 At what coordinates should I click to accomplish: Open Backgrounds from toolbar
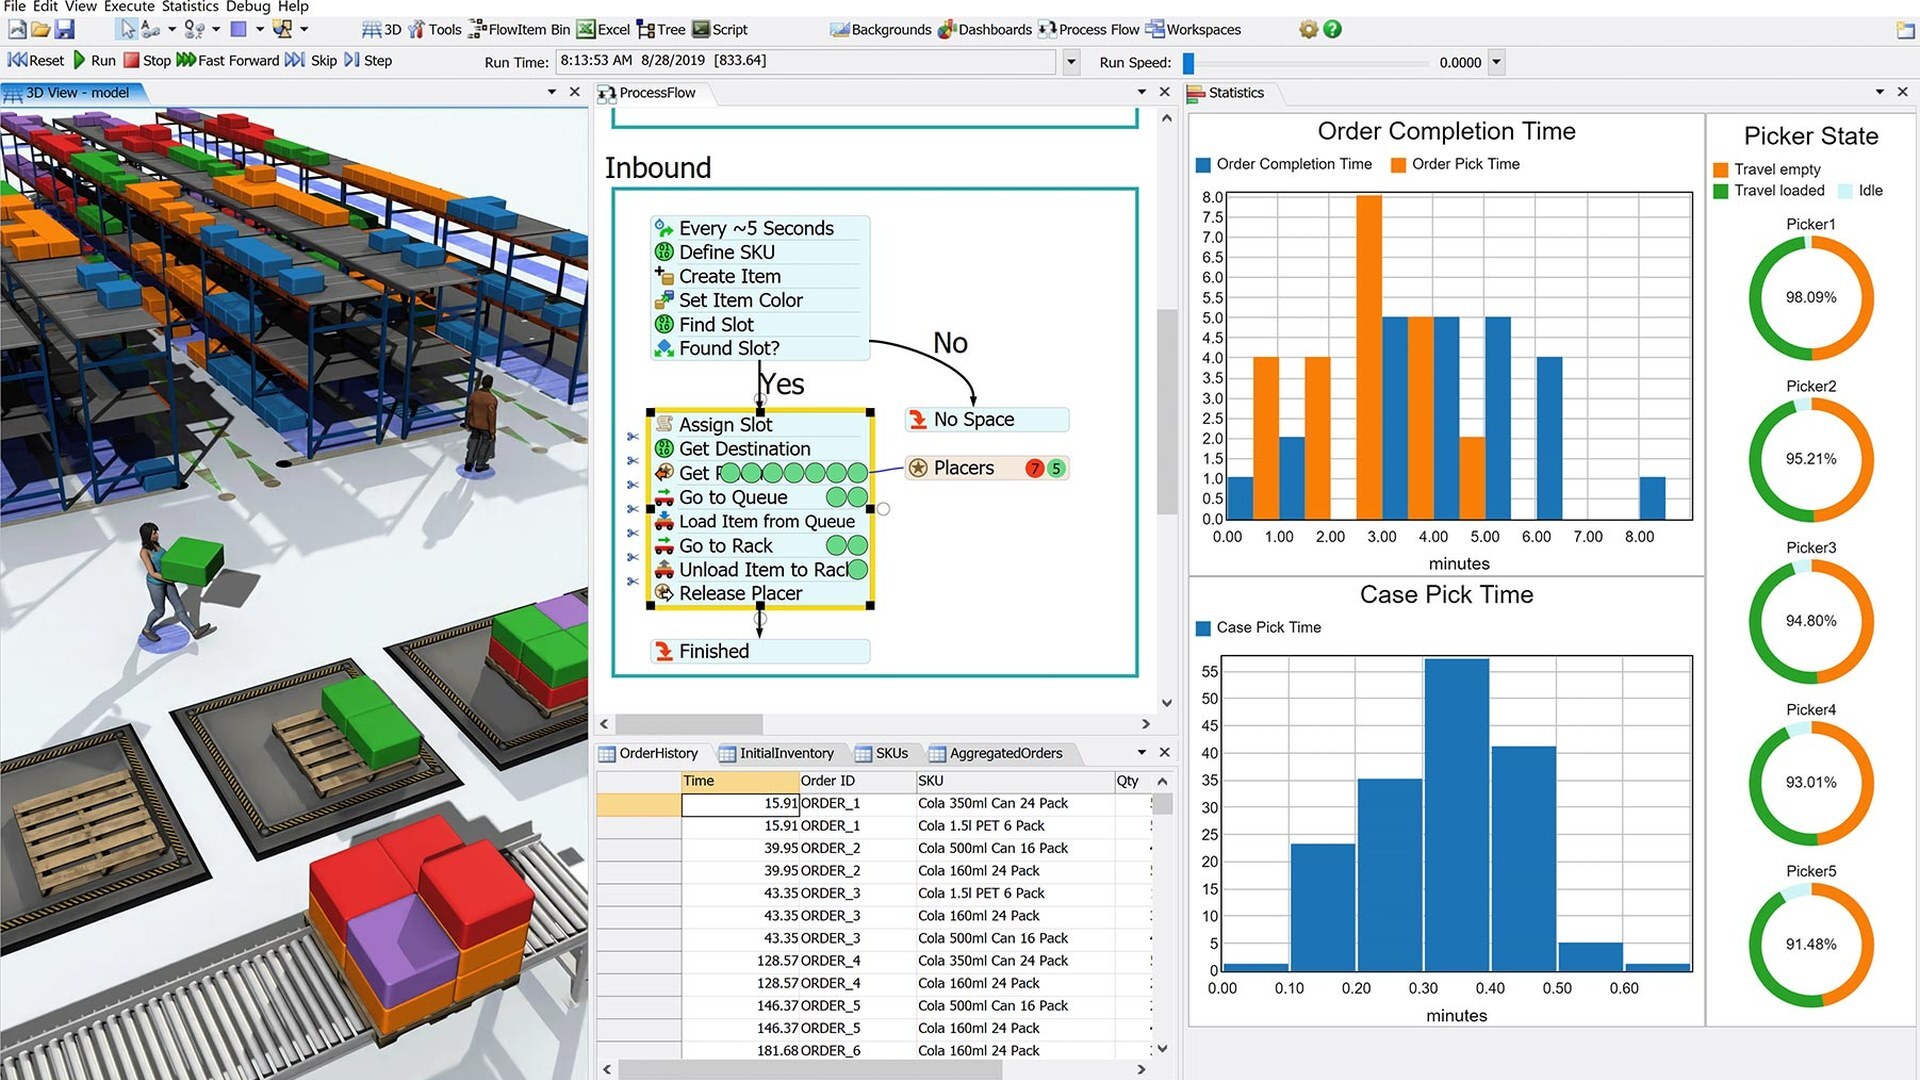(881, 29)
